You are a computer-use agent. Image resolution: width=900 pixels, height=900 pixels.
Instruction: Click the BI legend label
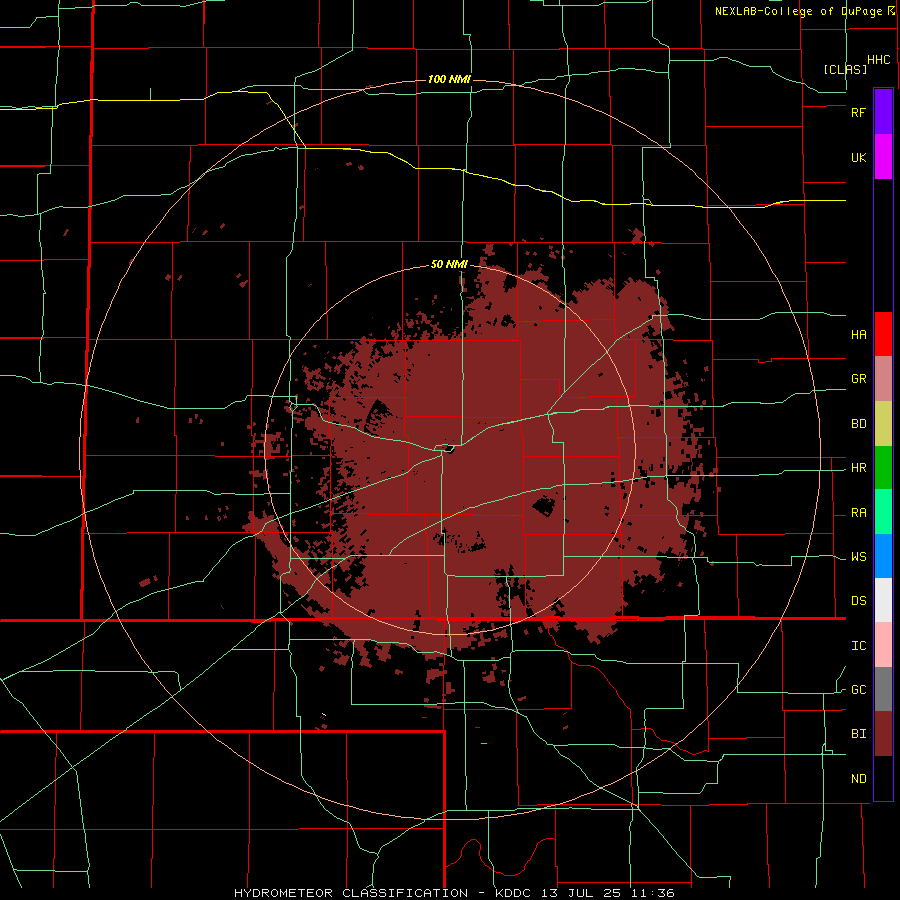click(x=859, y=734)
